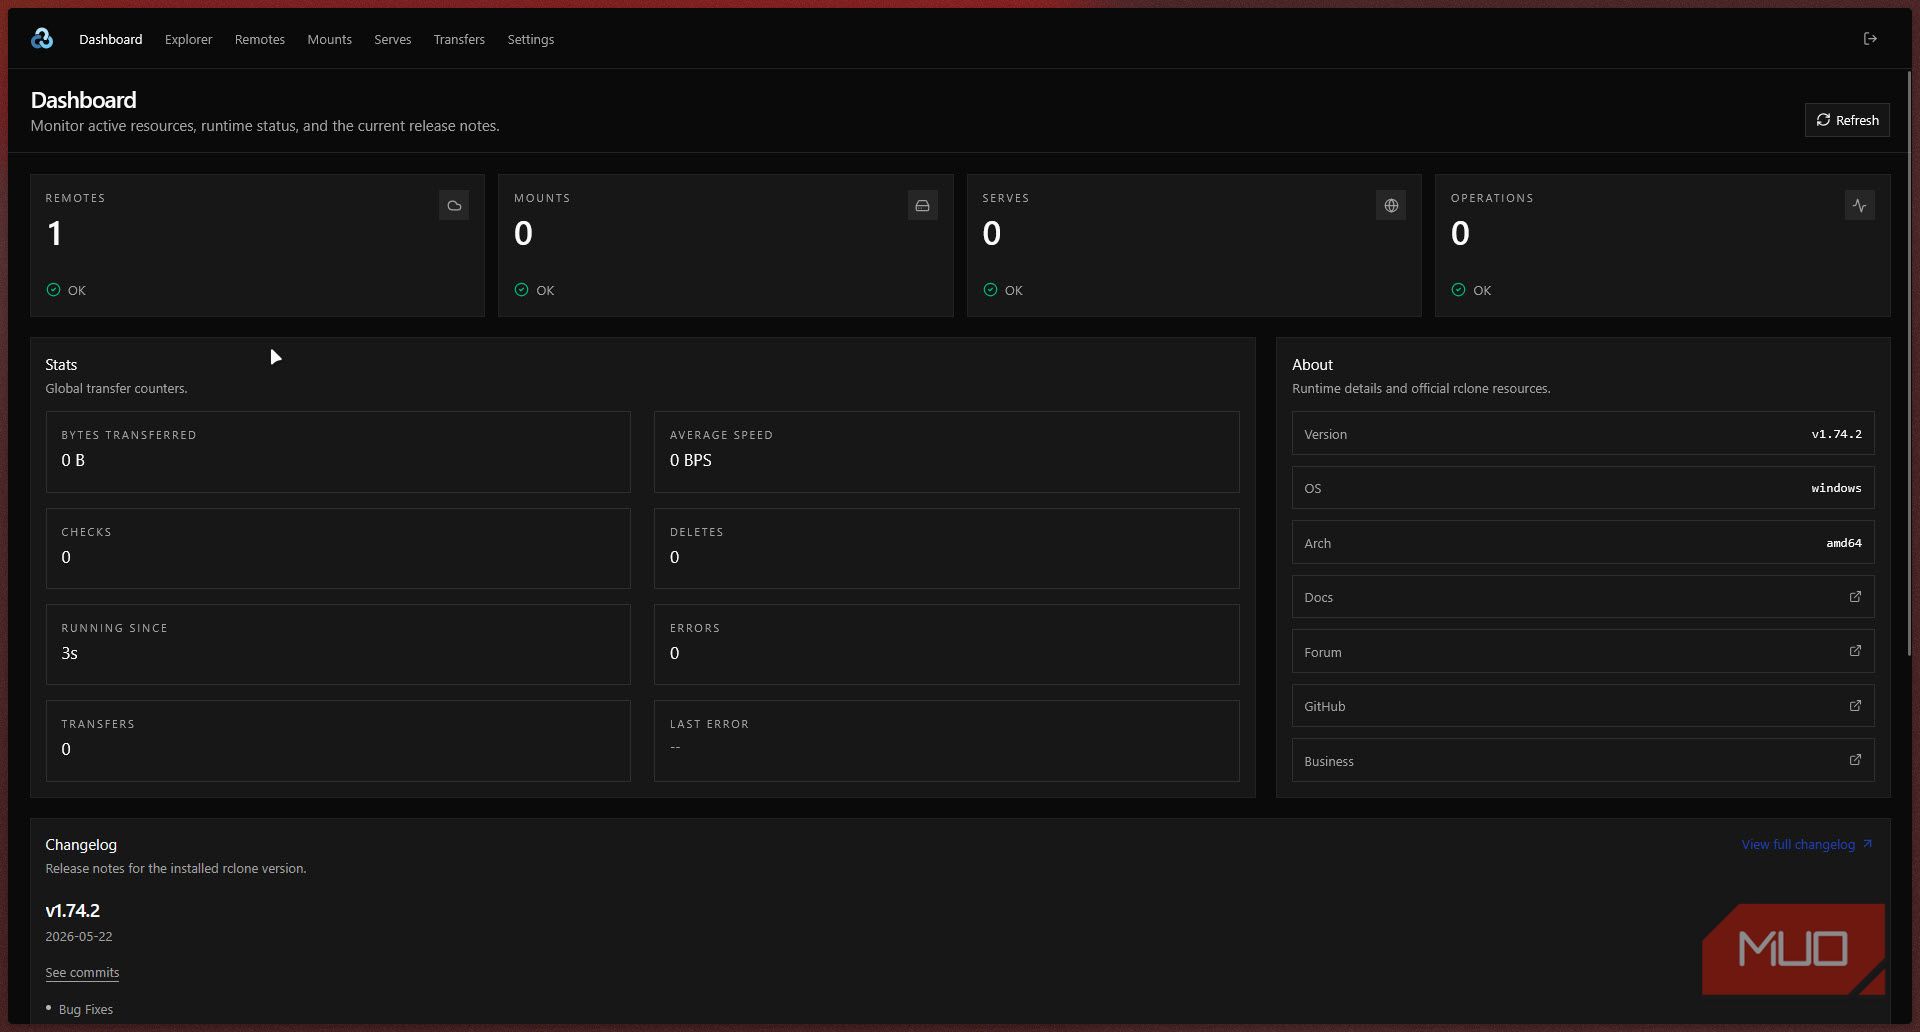This screenshot has width=1920, height=1032.
Task: Switch to the Explorer tab
Action: coord(189,39)
